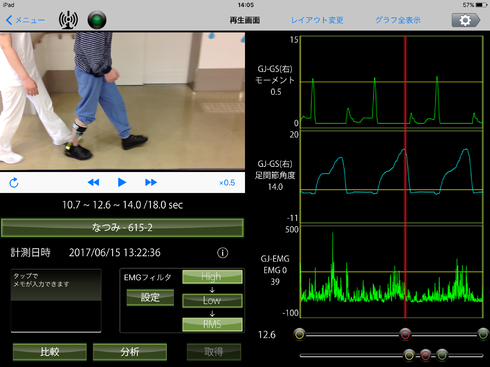Tap the 分析 button

tap(130, 352)
